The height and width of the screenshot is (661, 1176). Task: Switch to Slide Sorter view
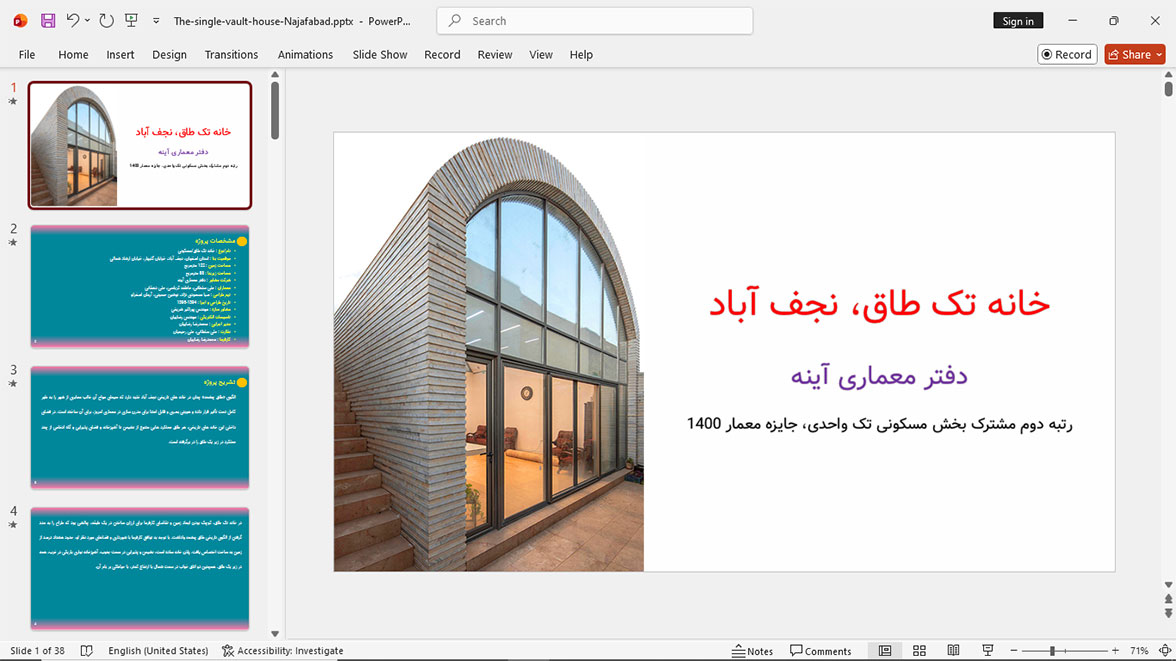tap(920, 650)
